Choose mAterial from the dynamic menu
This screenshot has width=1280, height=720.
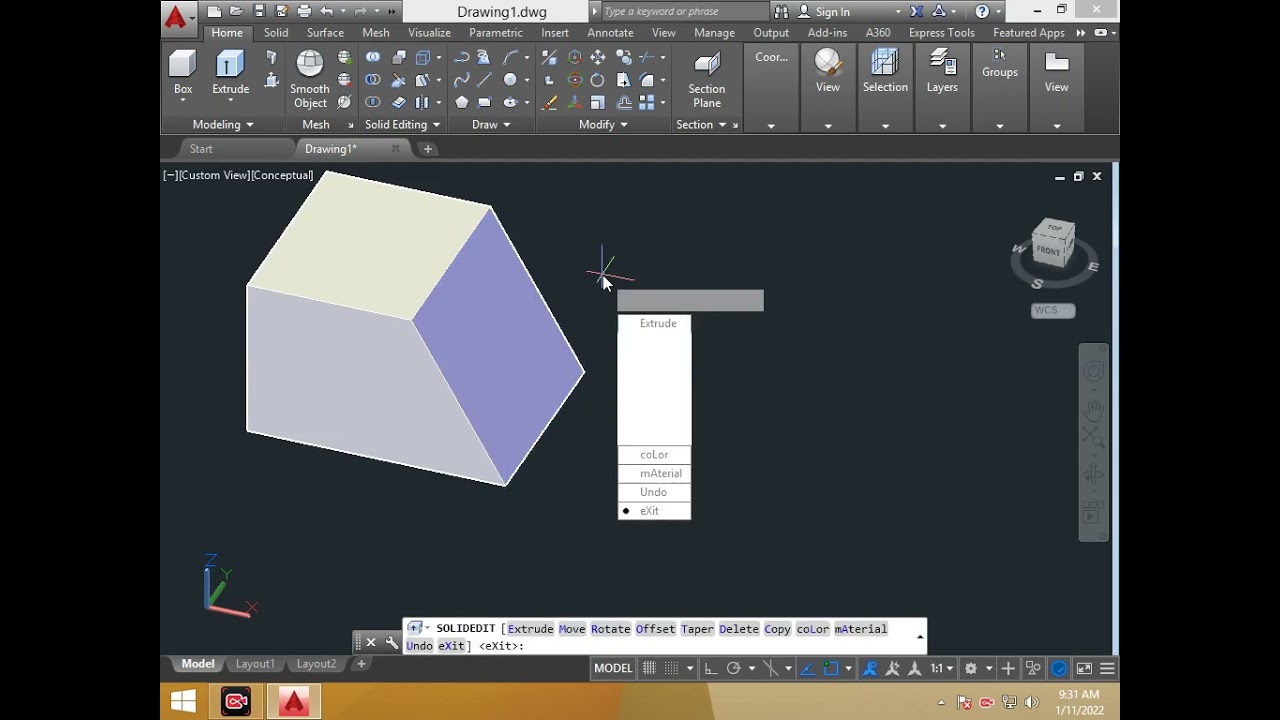click(x=654, y=473)
